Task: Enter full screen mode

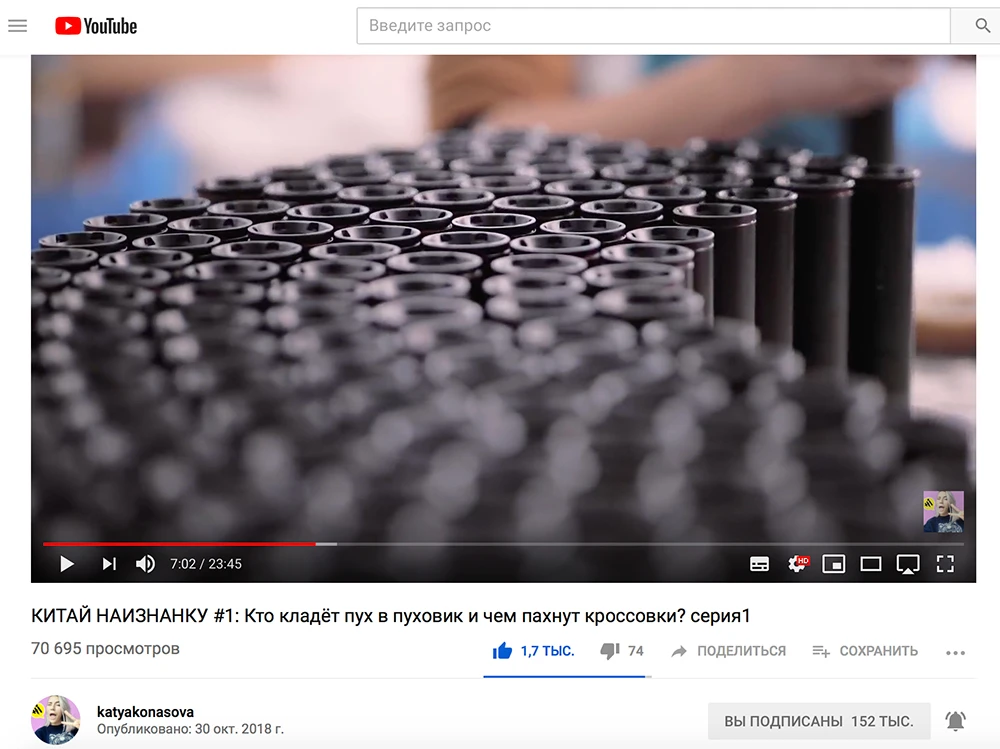Action: tap(945, 564)
